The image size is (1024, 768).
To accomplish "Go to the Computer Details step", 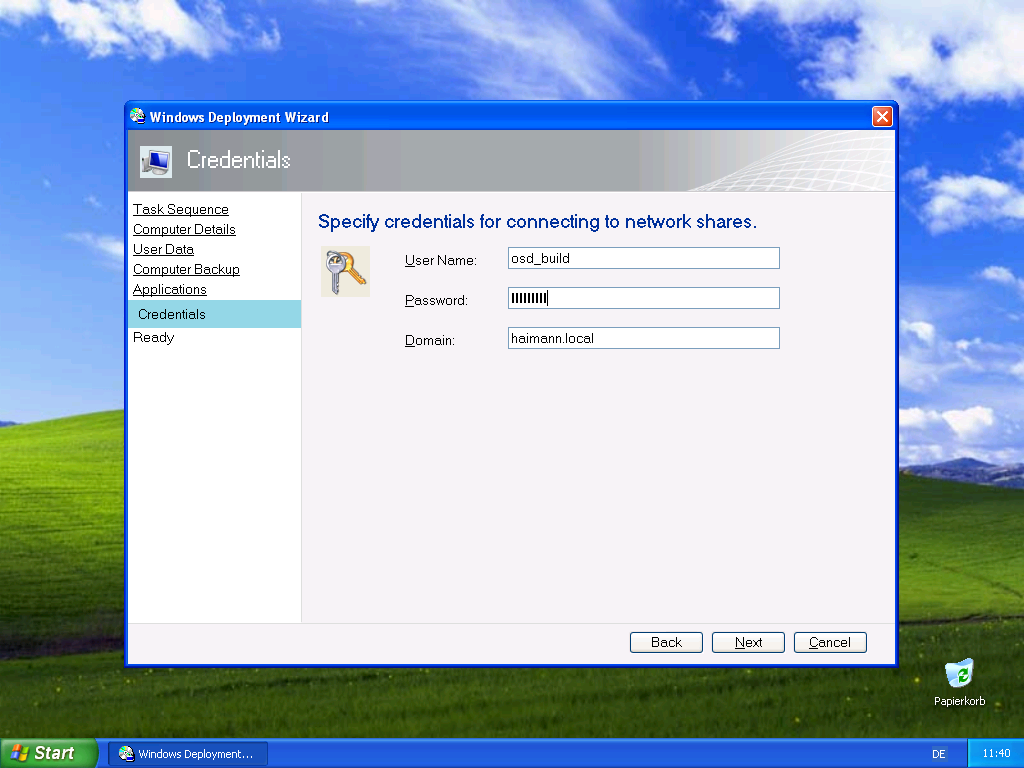I will (184, 229).
